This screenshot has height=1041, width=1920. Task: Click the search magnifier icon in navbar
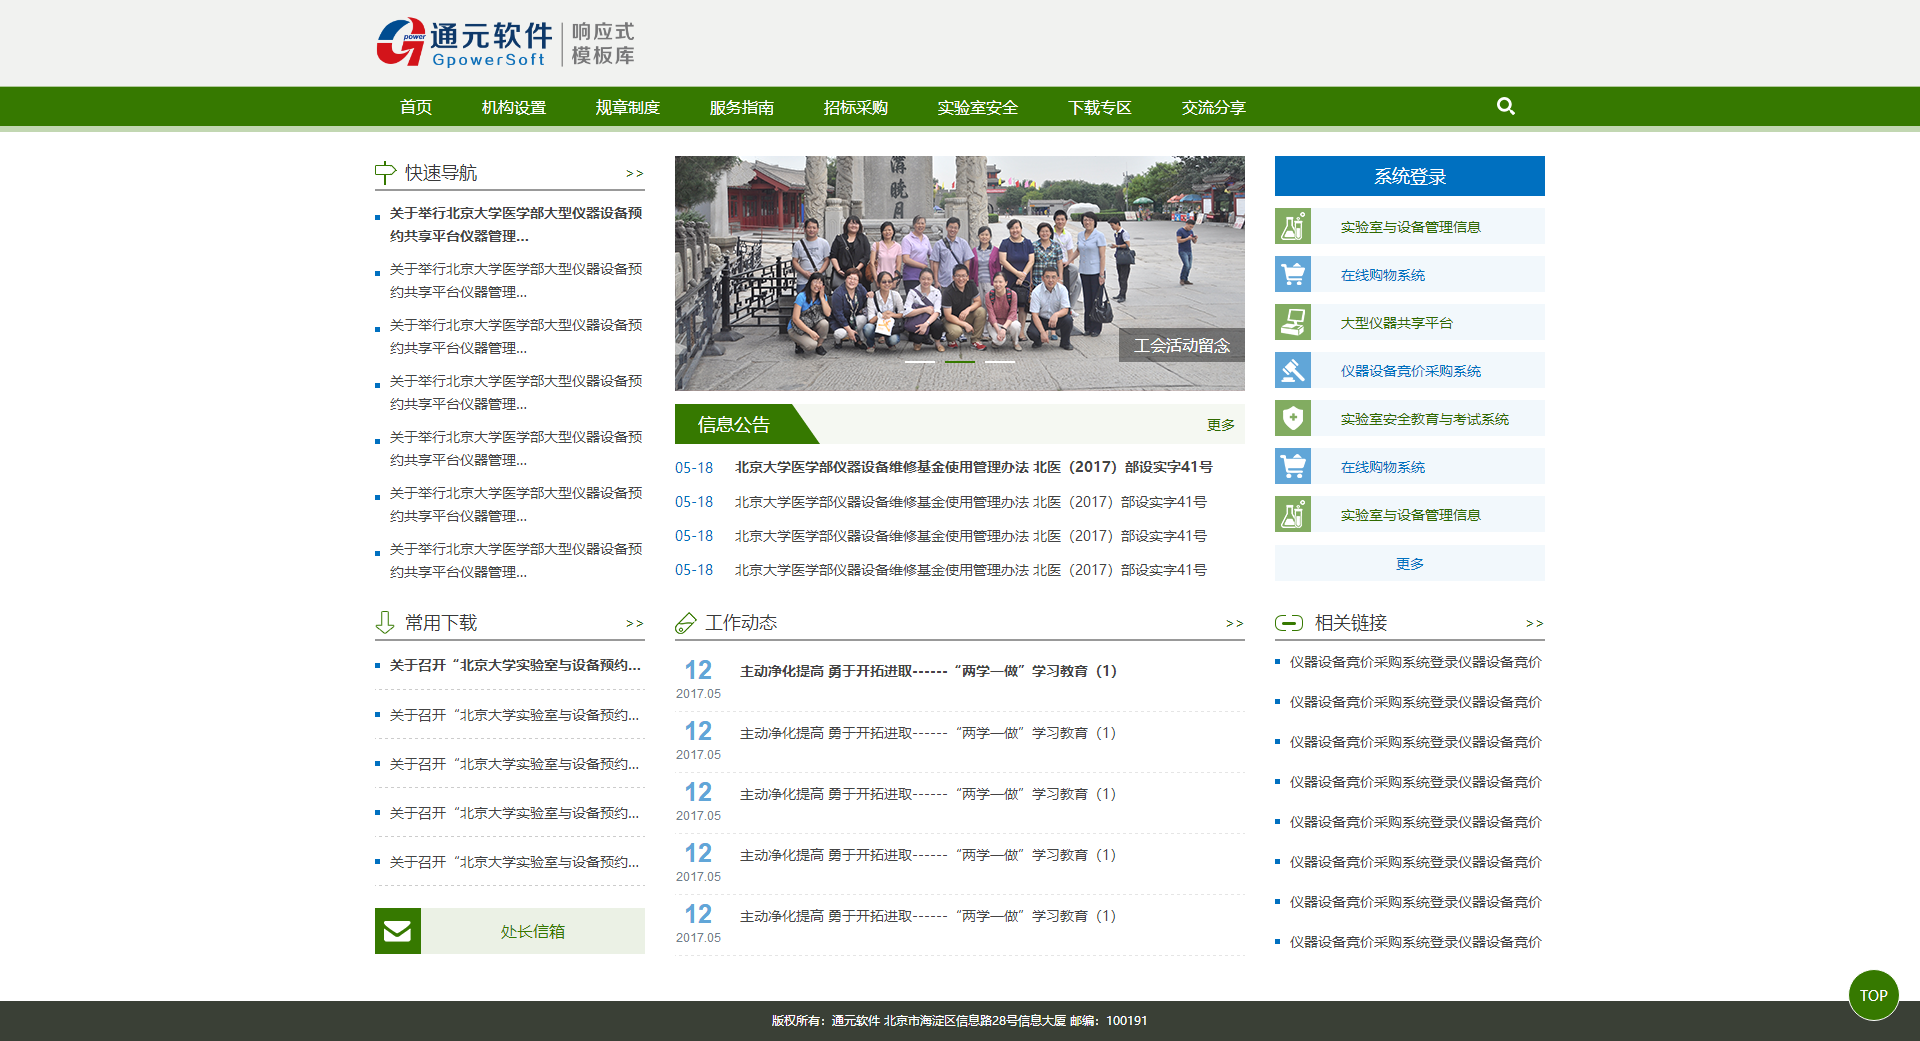tap(1505, 106)
